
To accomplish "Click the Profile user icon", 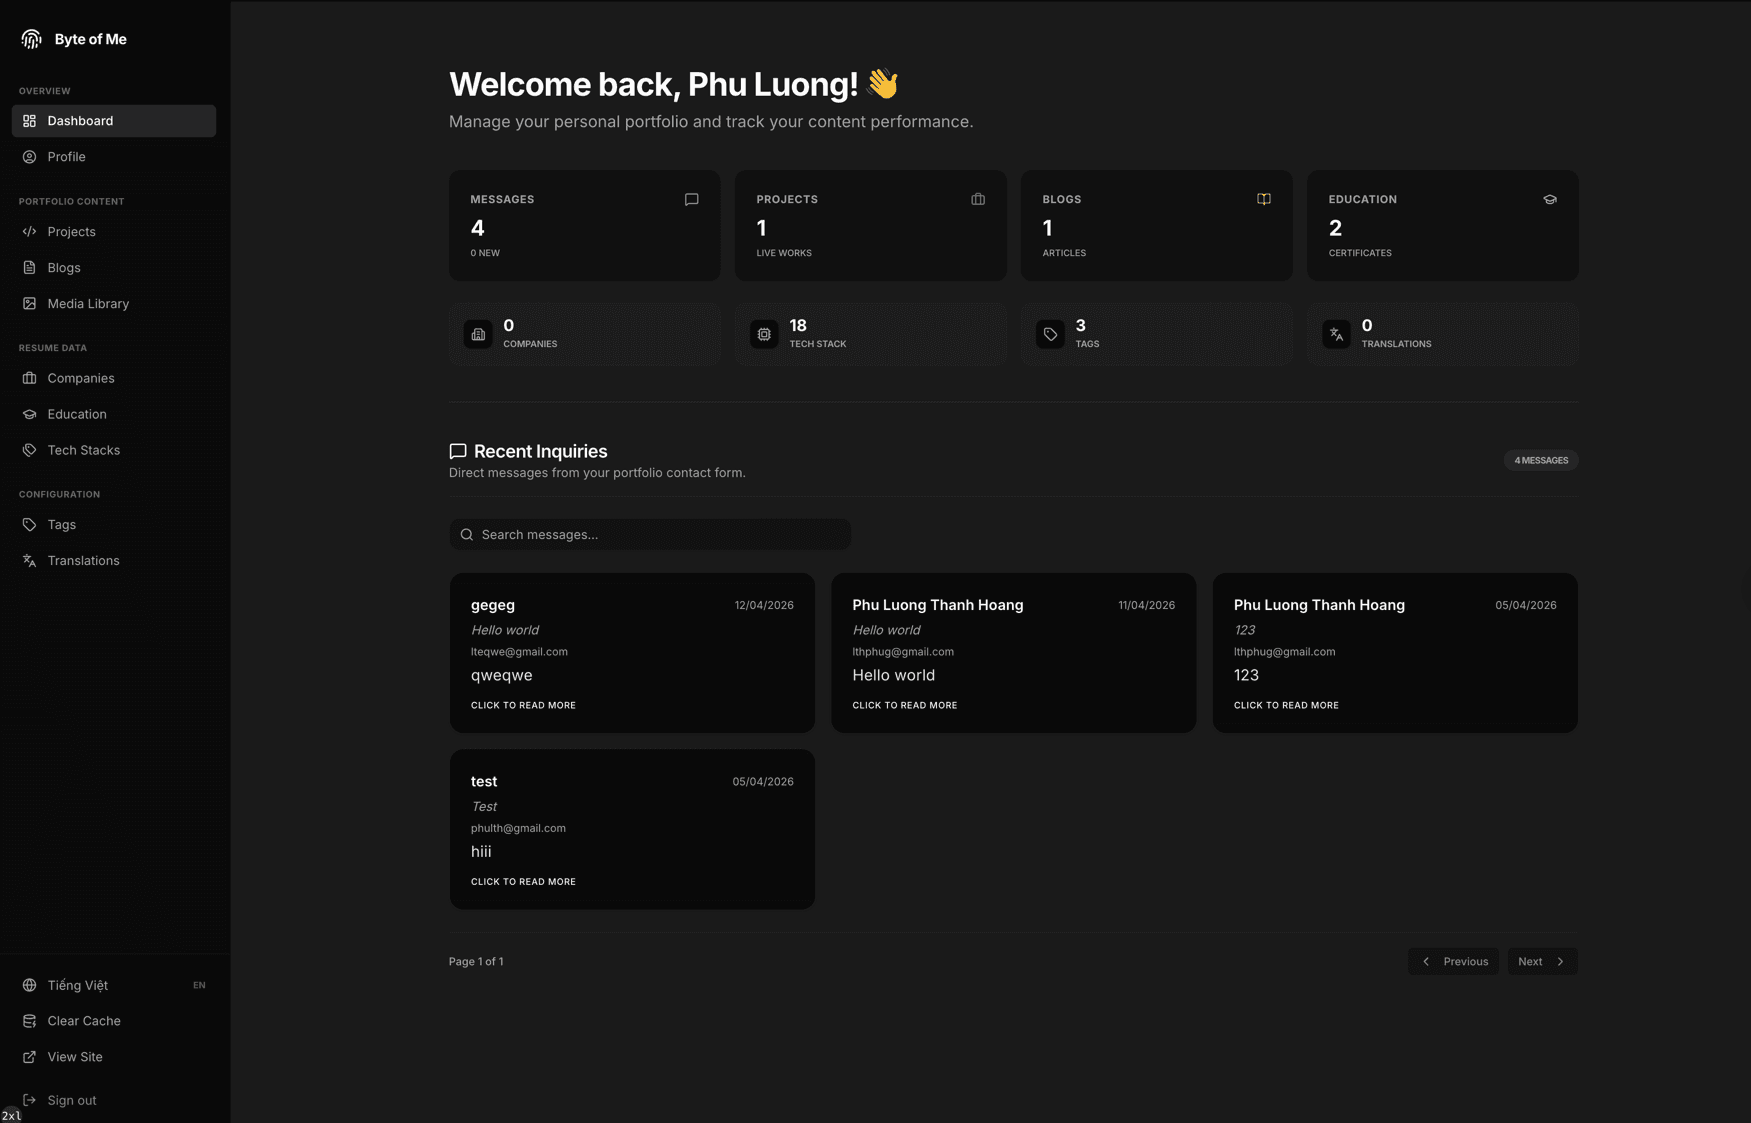I will [29, 157].
